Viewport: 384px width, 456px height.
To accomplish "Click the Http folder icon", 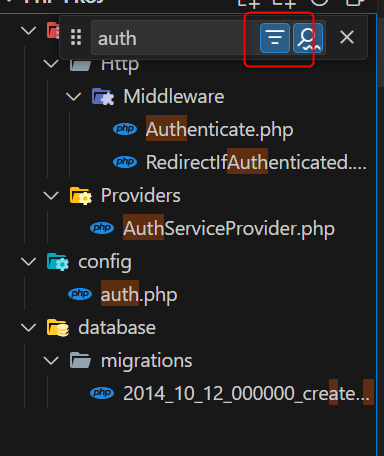I will (80, 65).
